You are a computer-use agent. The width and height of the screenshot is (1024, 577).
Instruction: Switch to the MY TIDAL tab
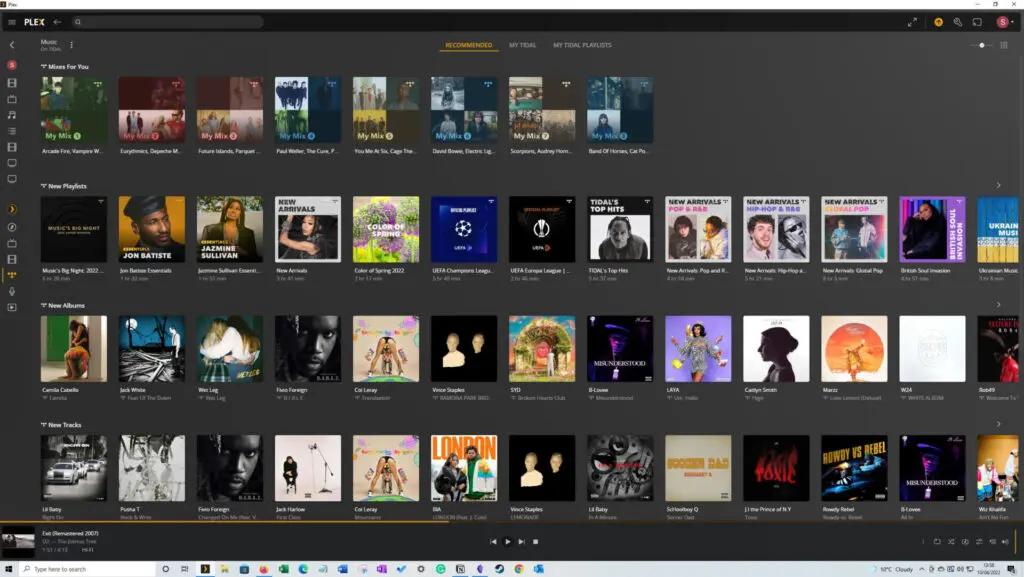click(x=522, y=45)
